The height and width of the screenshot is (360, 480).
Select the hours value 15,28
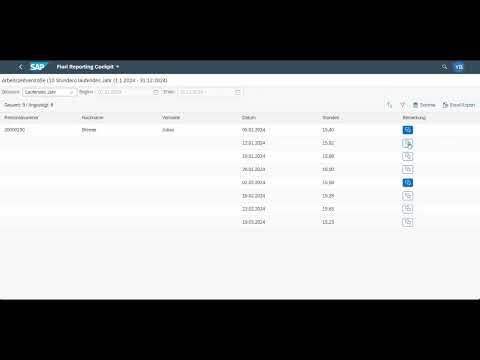coord(328,196)
